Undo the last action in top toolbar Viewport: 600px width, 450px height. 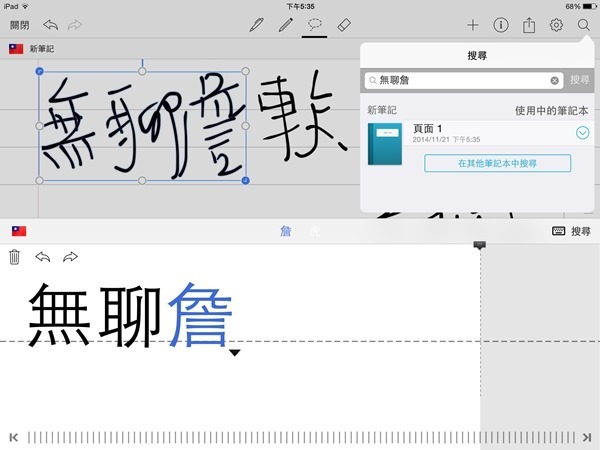(50, 25)
